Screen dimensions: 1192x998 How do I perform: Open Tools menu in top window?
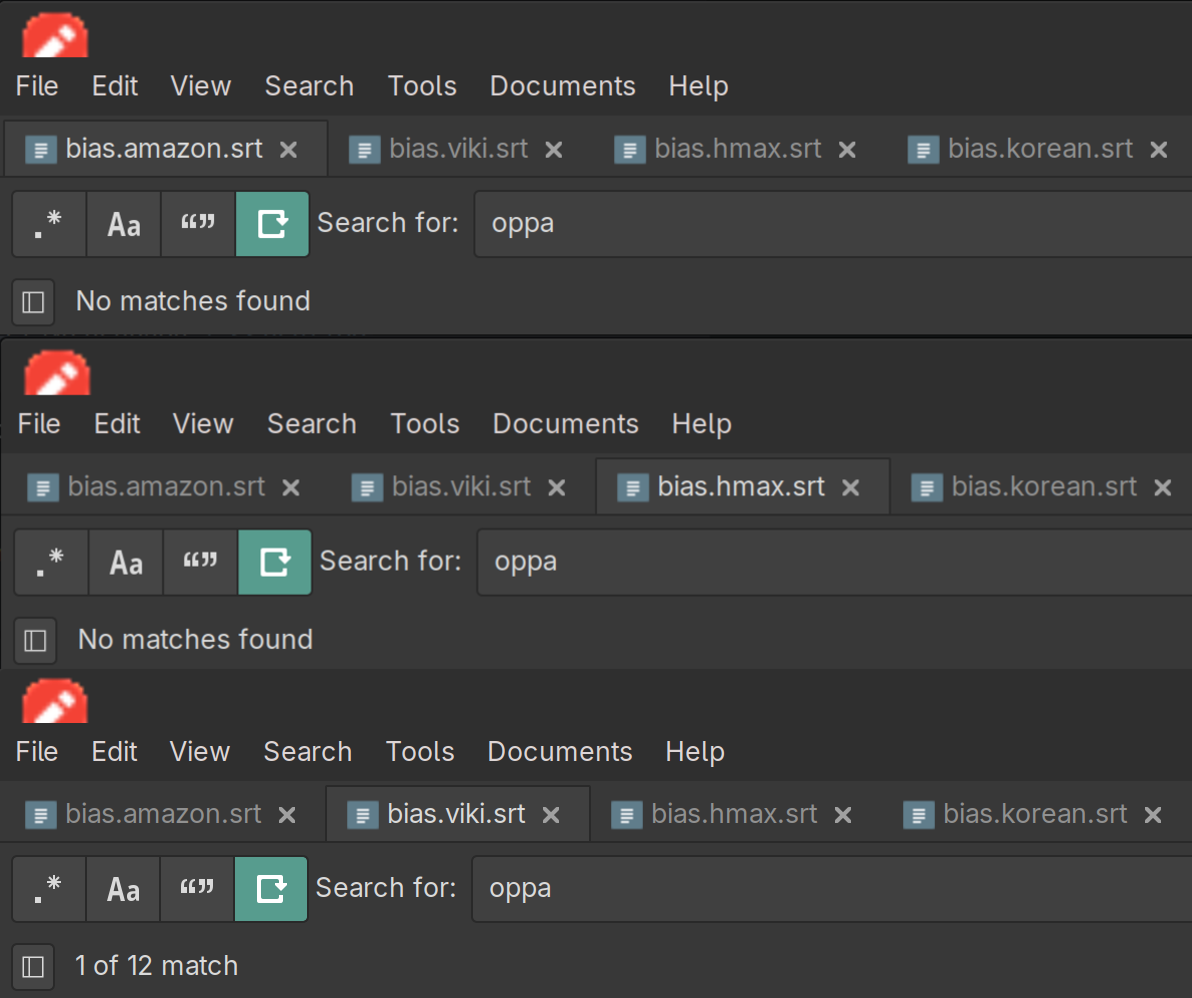click(x=422, y=86)
